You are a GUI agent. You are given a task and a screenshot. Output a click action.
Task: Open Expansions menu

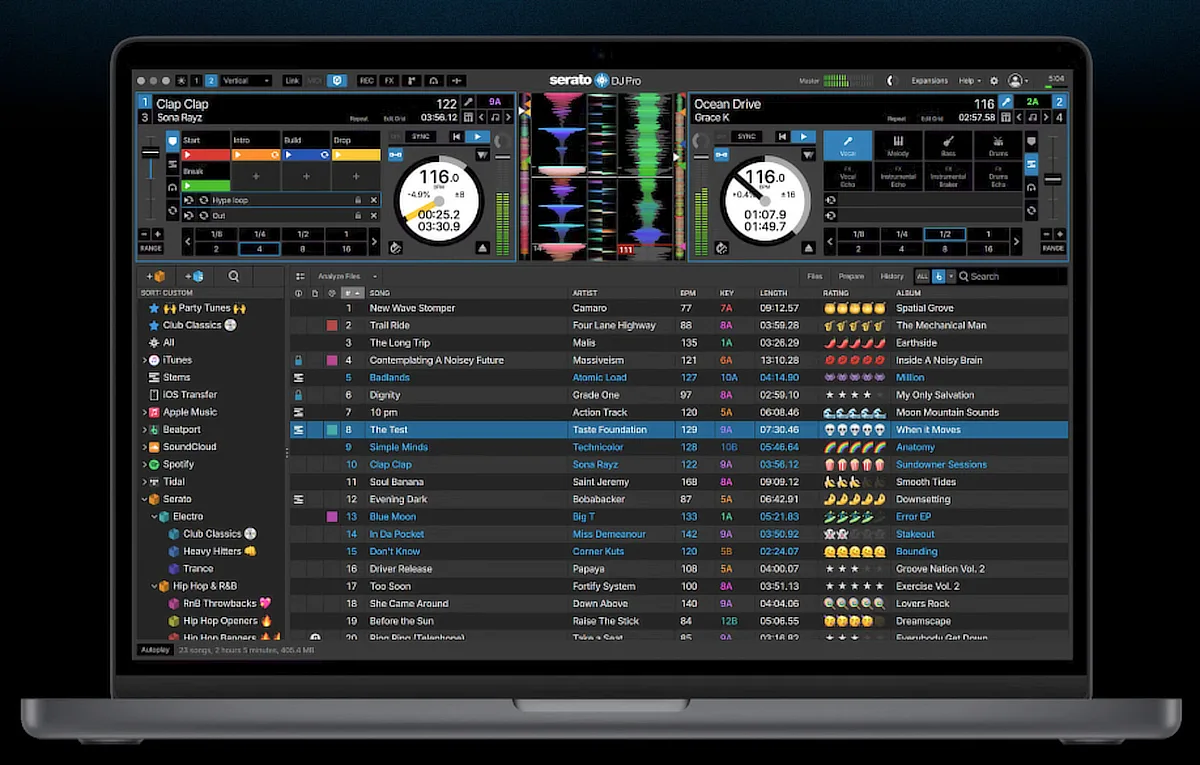(x=929, y=80)
